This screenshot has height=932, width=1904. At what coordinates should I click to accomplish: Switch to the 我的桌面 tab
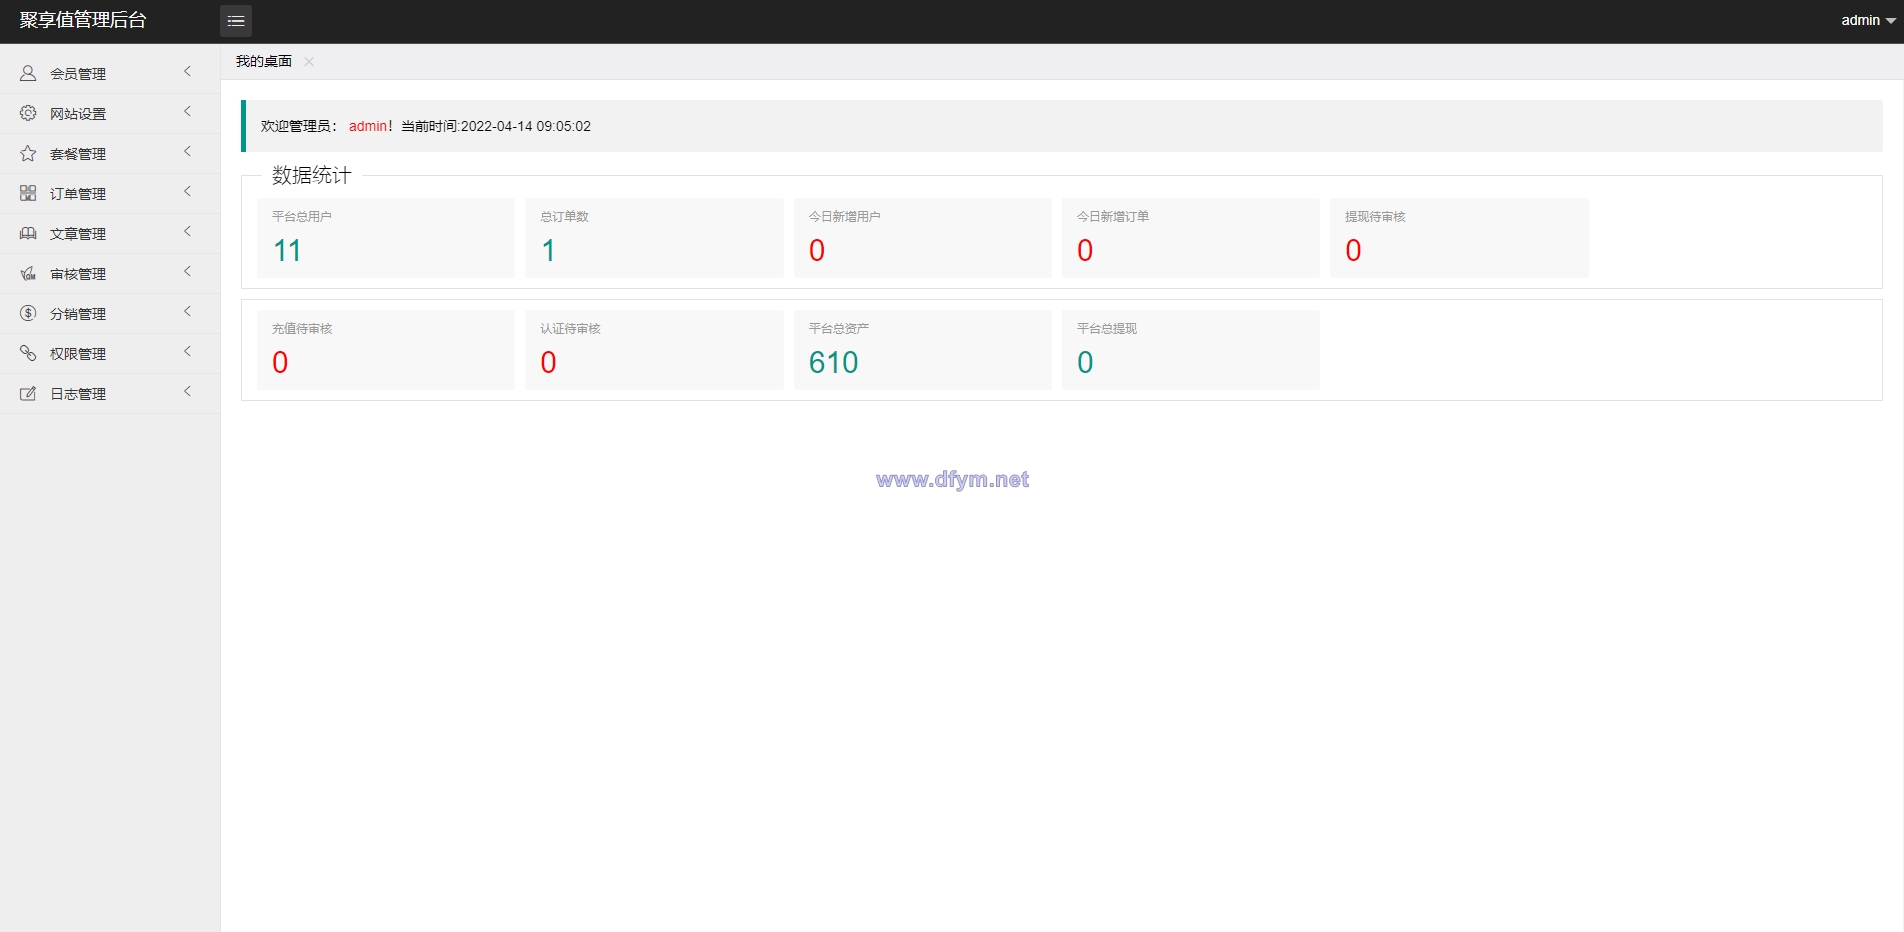point(264,61)
